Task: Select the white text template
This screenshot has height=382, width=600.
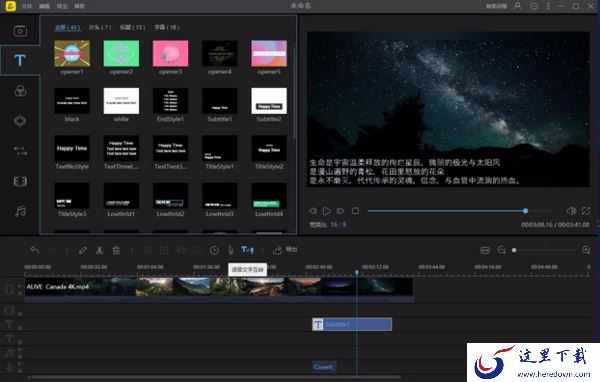Action: pyautogui.click(x=121, y=101)
